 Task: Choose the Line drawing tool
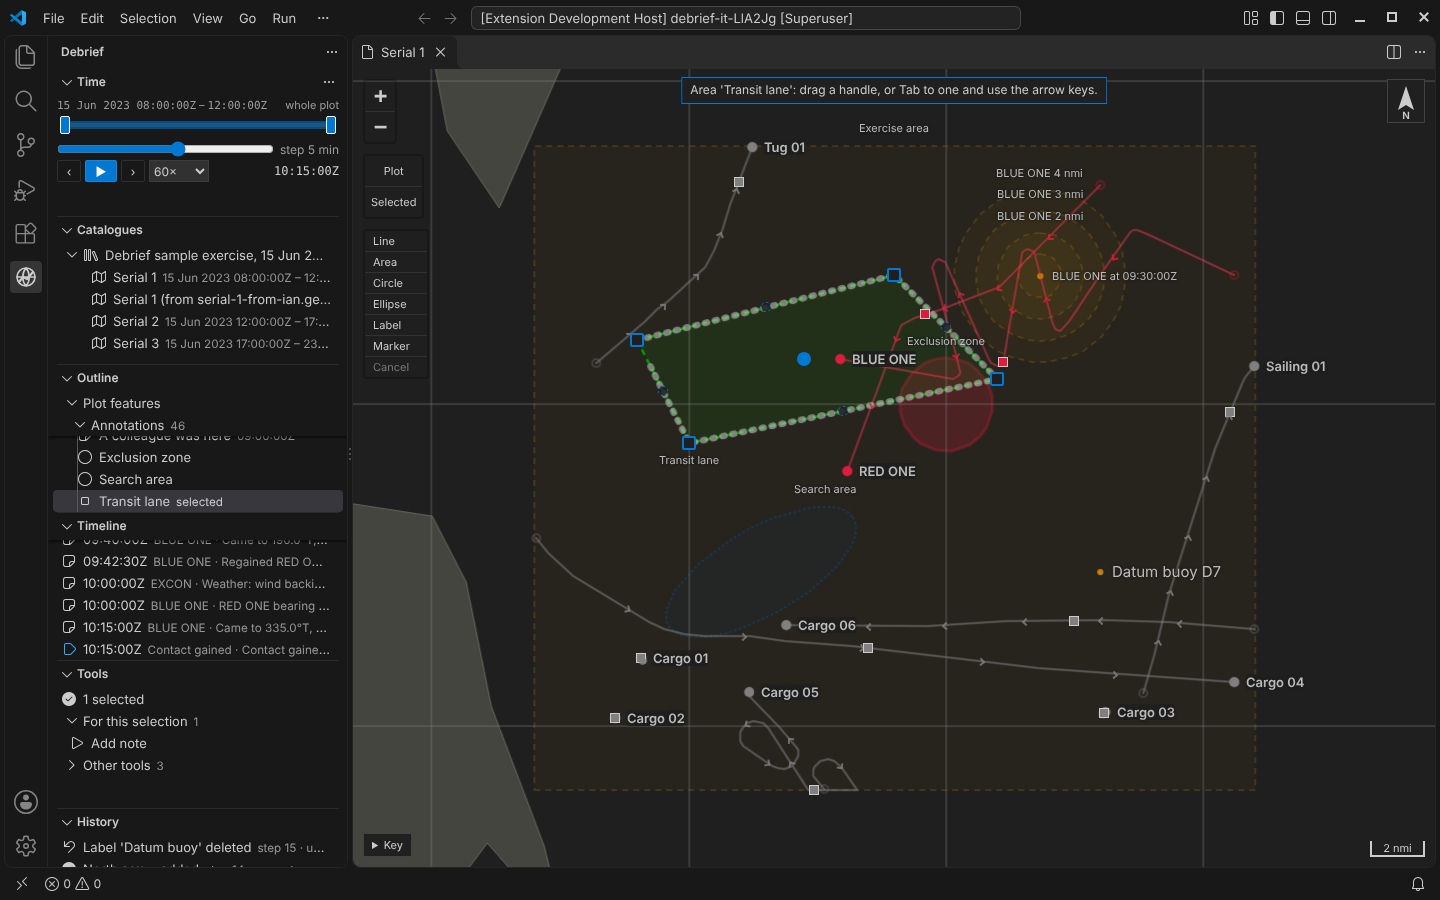tap(396, 241)
